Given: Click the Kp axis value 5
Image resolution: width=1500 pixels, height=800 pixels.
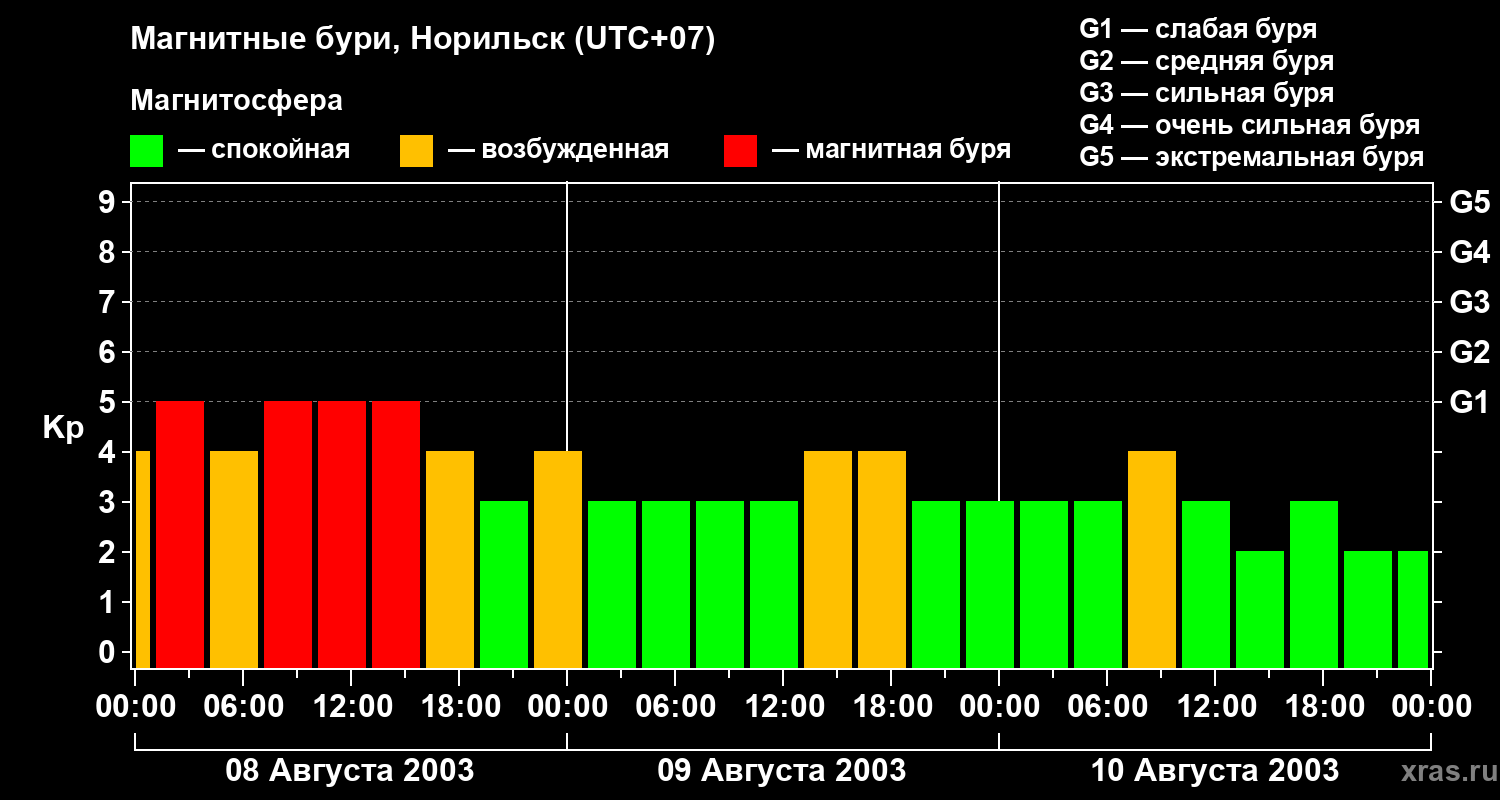Looking at the screenshot, I should point(109,402).
